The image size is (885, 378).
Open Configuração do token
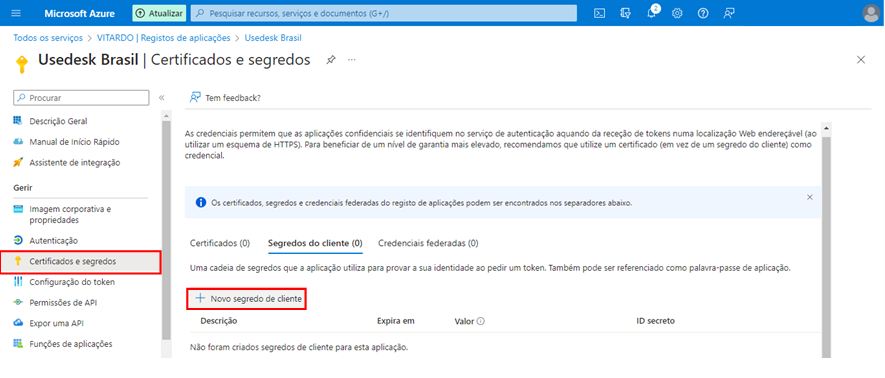pyautogui.click(x=72, y=282)
